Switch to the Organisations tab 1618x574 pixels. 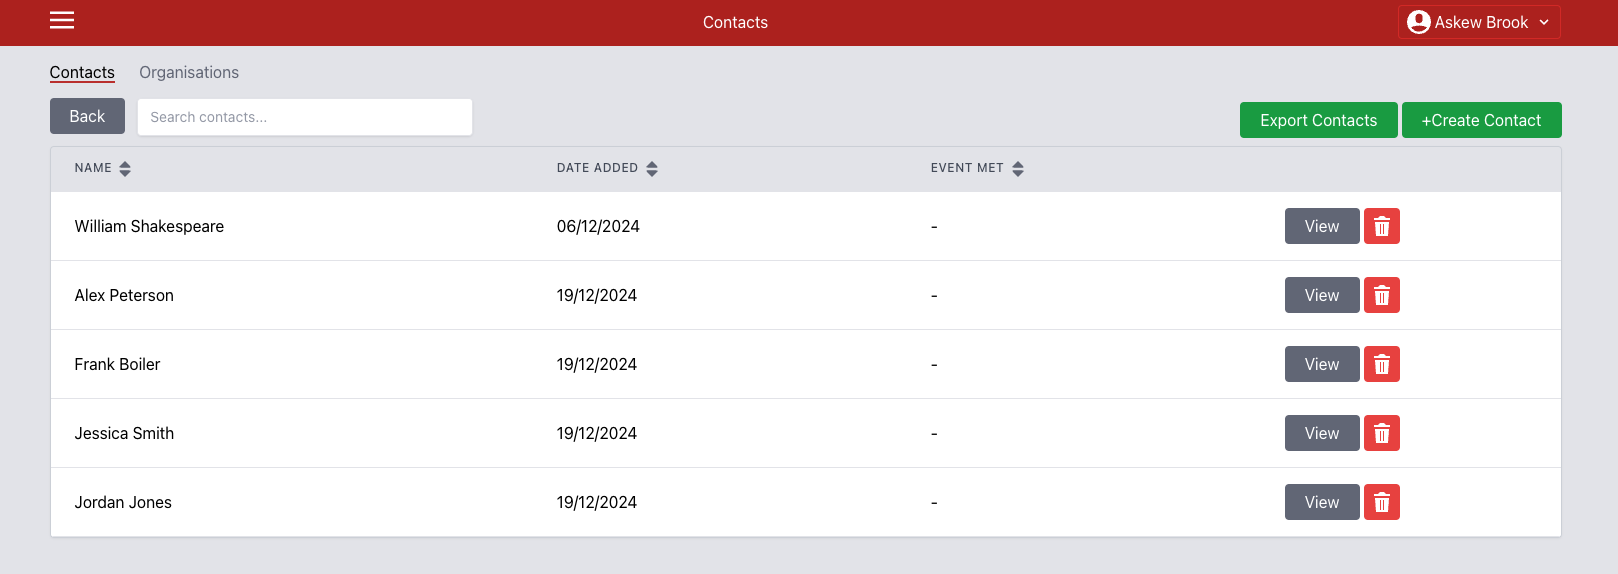point(189,72)
